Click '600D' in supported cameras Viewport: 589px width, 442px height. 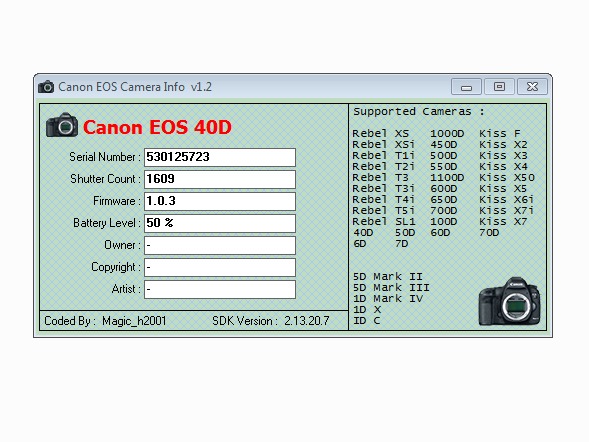click(x=444, y=189)
